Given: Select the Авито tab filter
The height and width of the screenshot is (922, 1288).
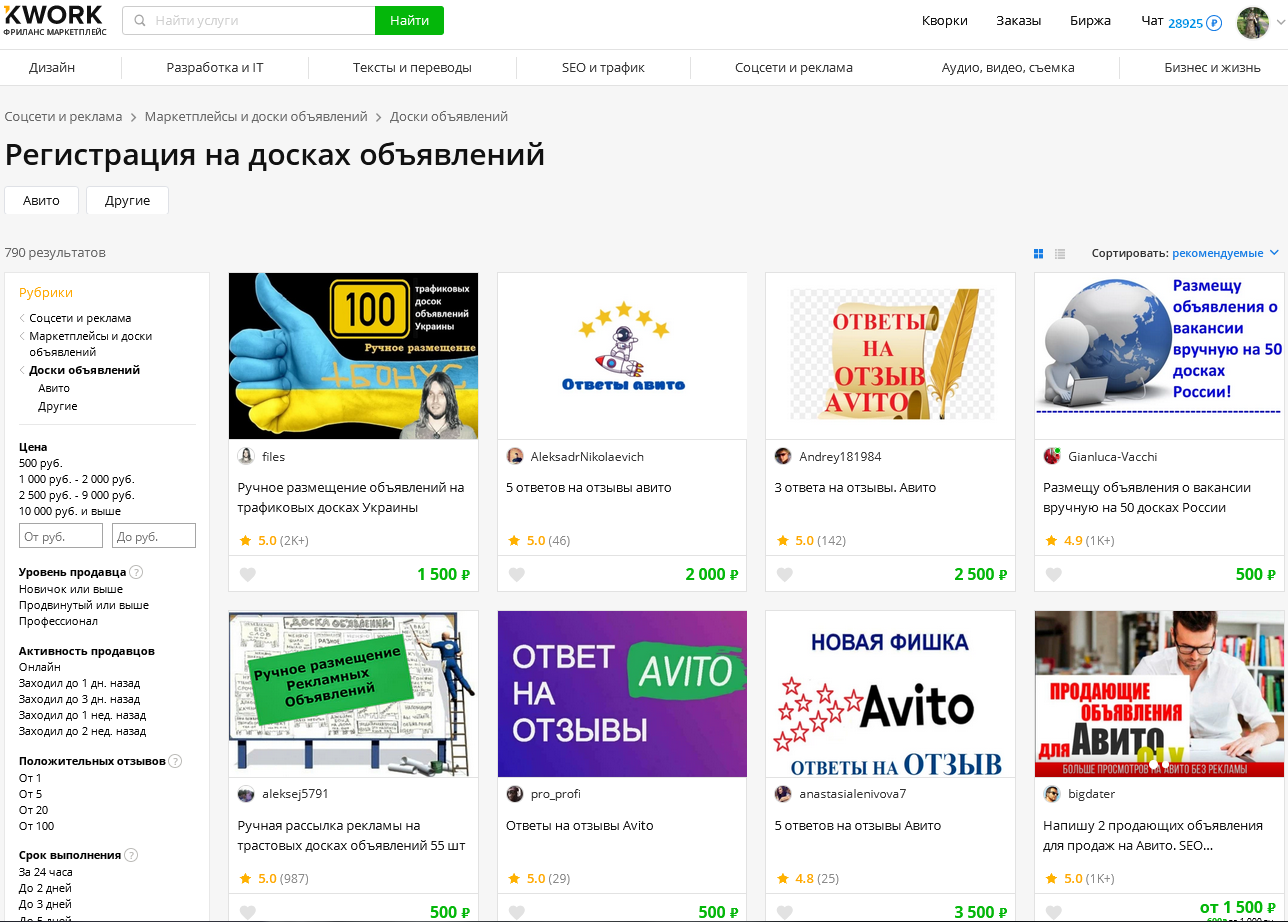Looking at the screenshot, I should (x=41, y=200).
